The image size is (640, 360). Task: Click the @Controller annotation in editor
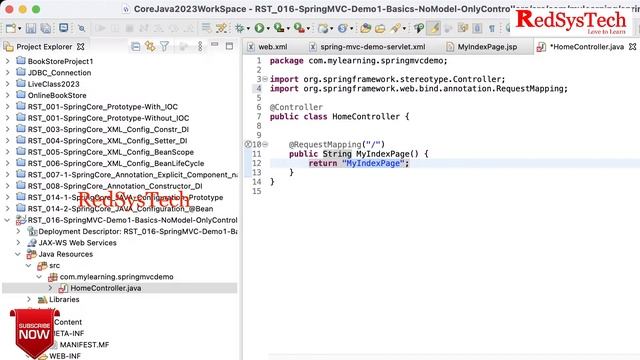[x=296, y=107]
